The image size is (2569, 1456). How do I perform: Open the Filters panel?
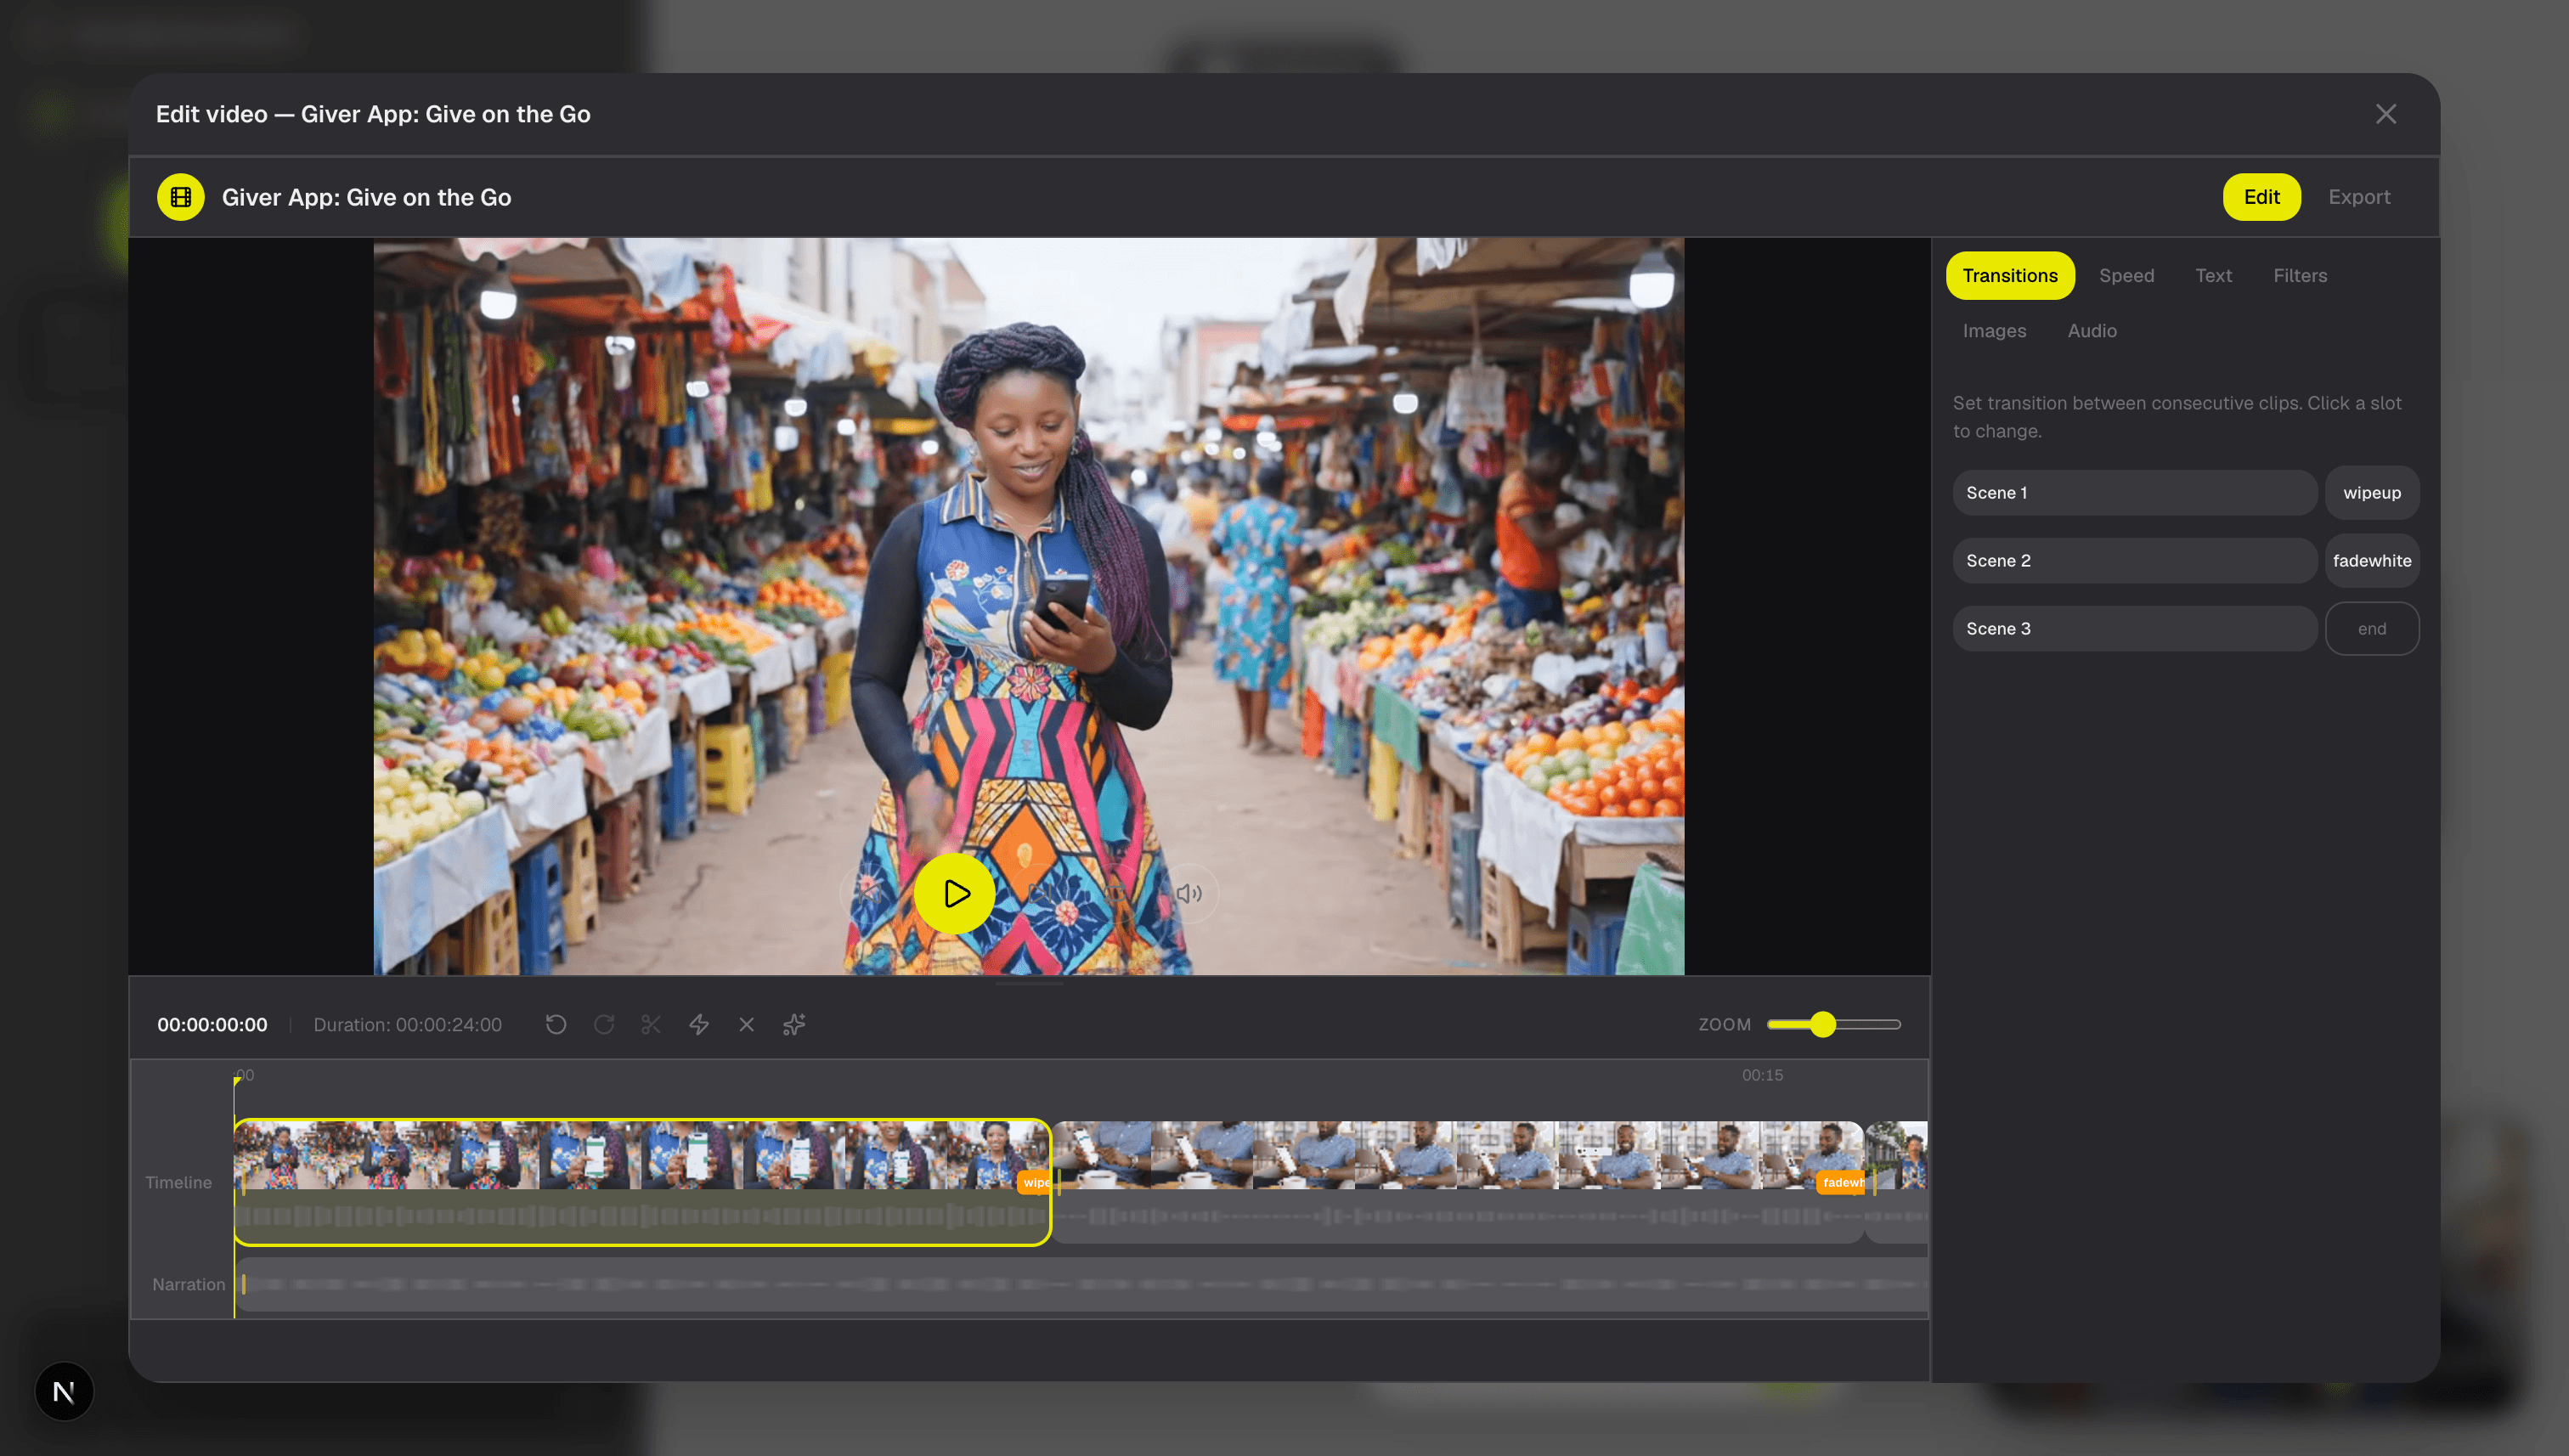tap(2300, 275)
